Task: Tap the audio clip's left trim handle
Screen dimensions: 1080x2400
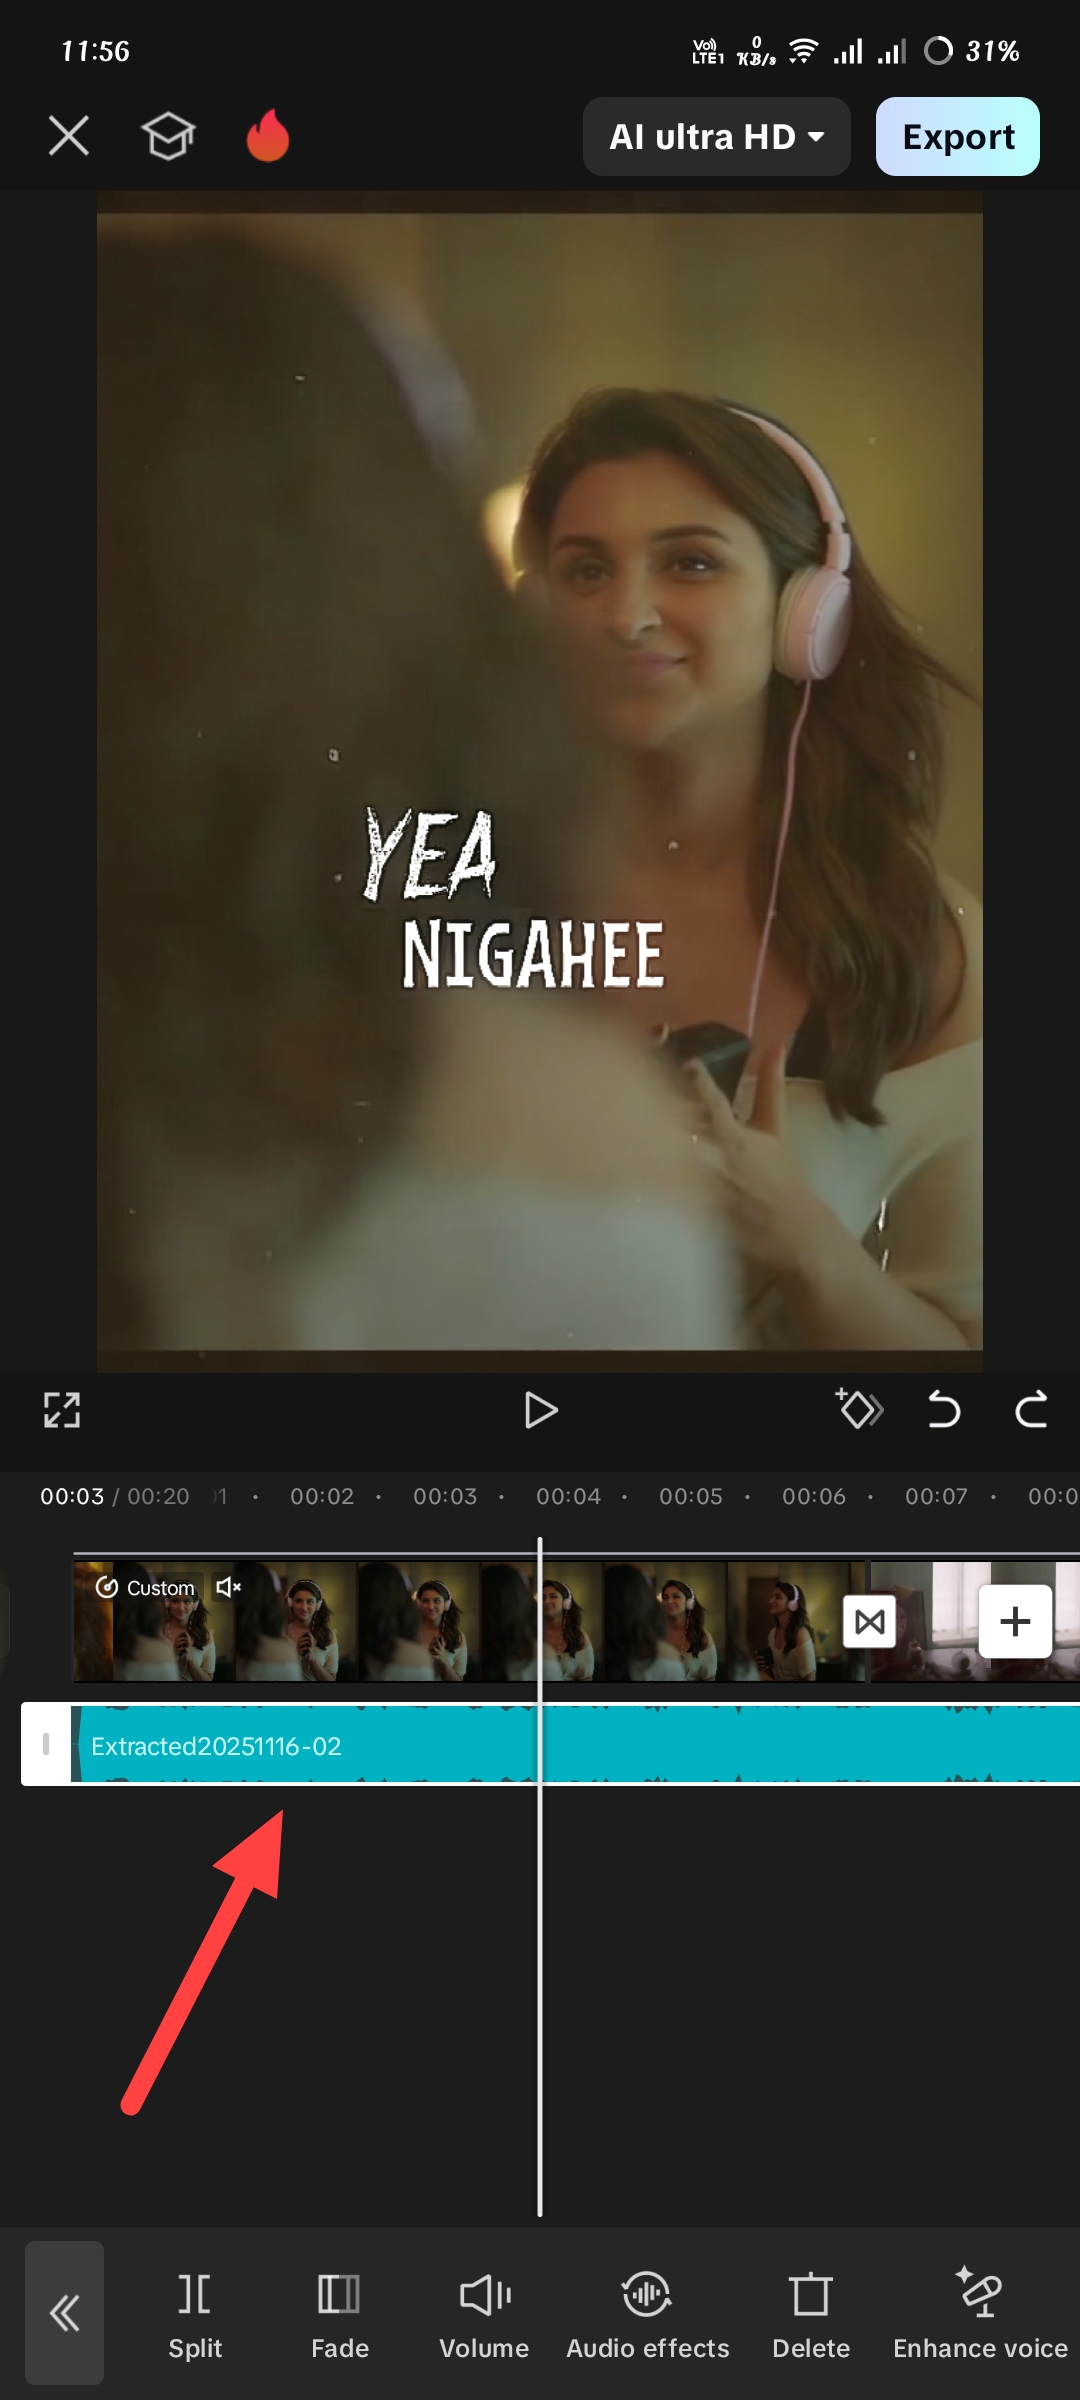Action: point(46,1745)
